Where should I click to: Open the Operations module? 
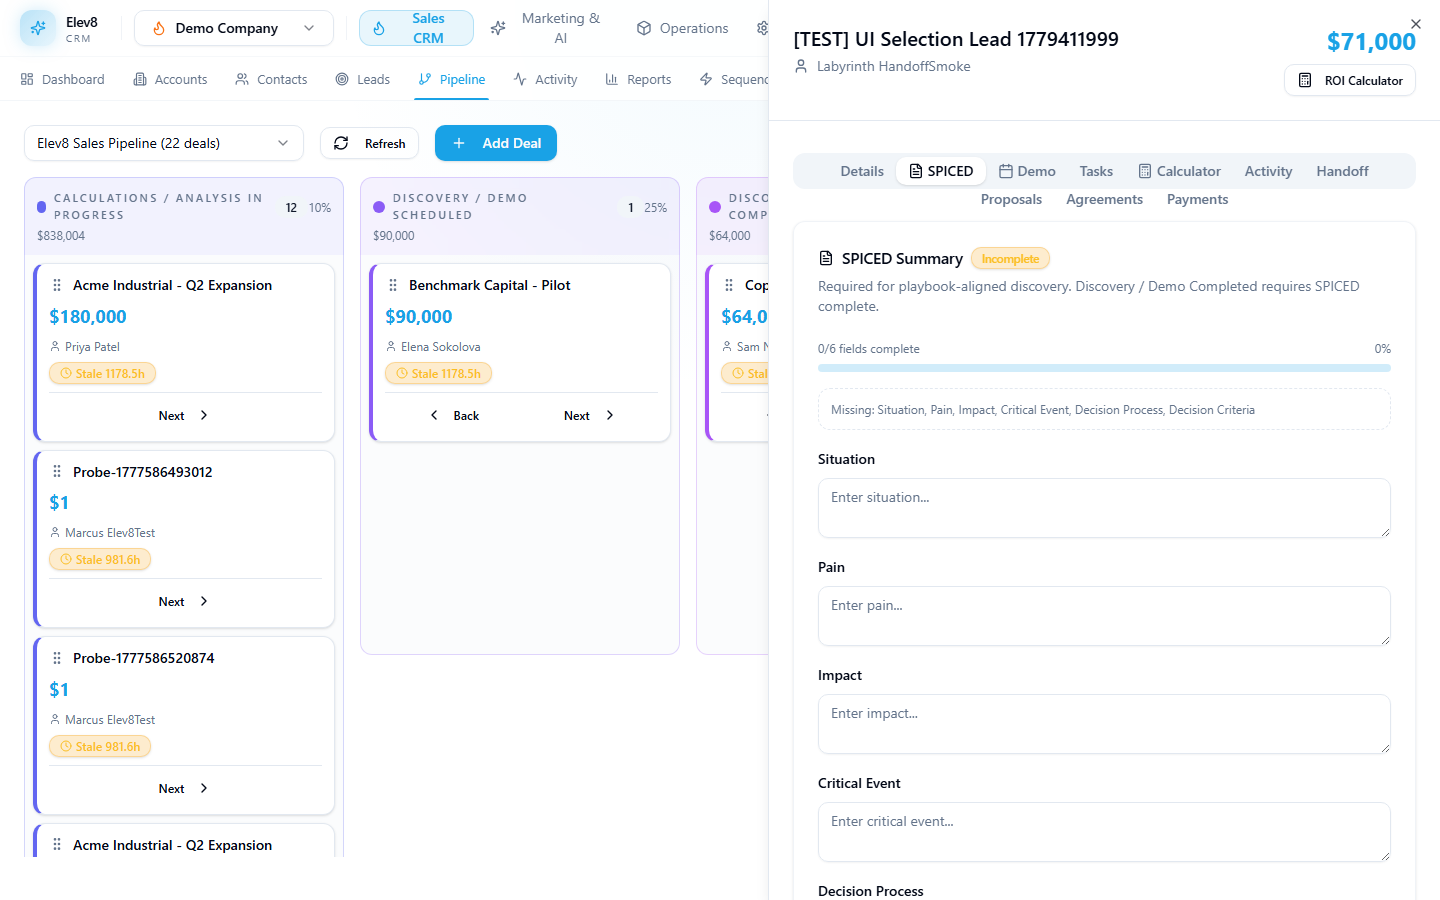click(682, 28)
